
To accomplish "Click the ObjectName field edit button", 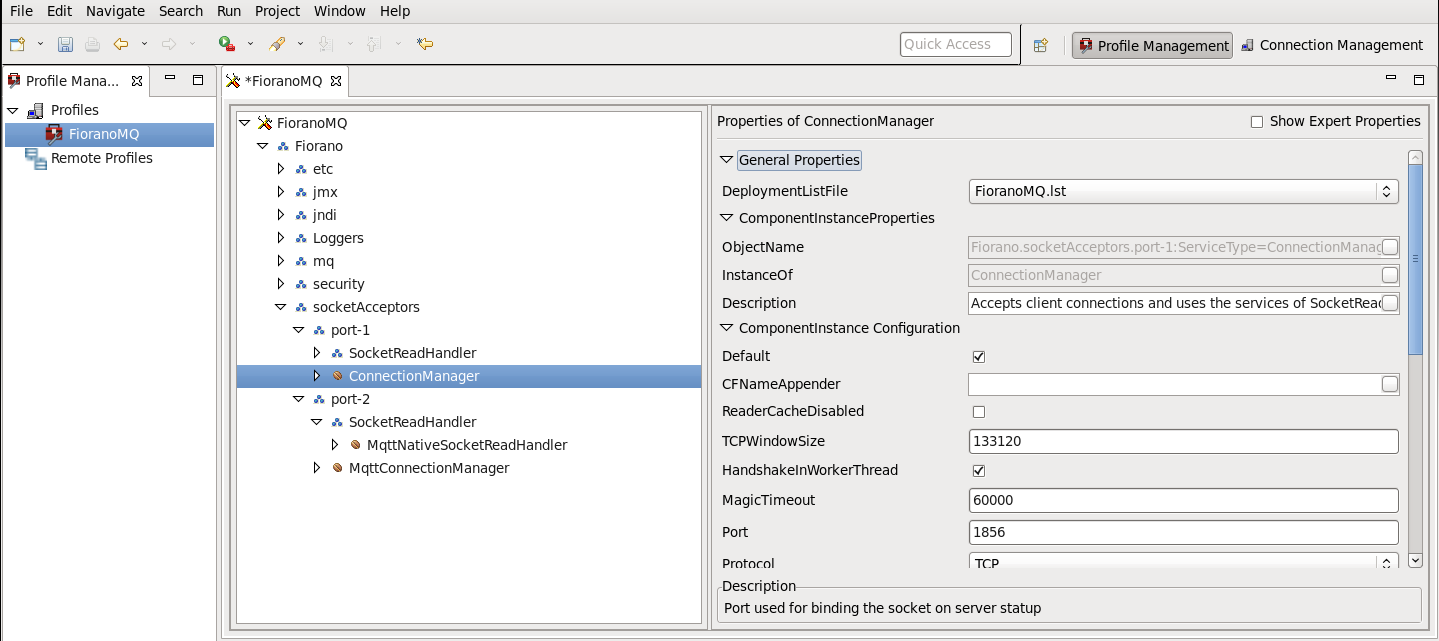I will 1390,247.
